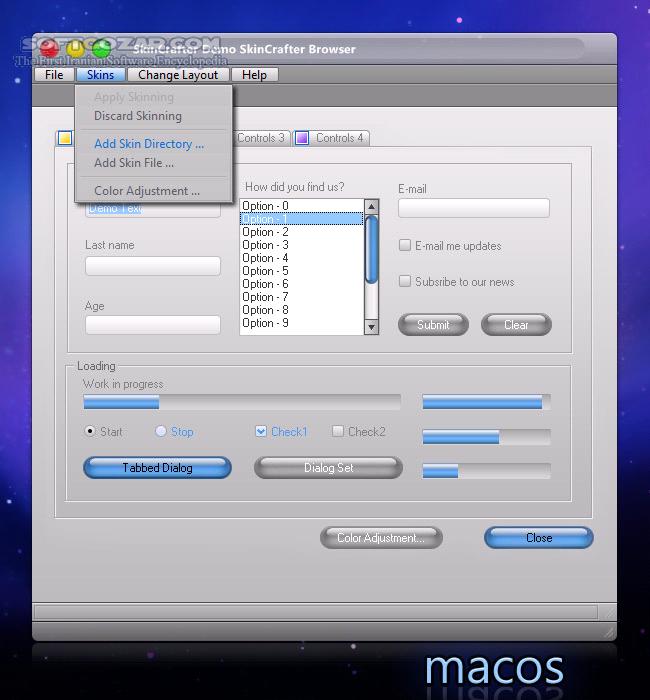
Task: Click the purple Controls 4 tab icon
Action: coord(302,138)
